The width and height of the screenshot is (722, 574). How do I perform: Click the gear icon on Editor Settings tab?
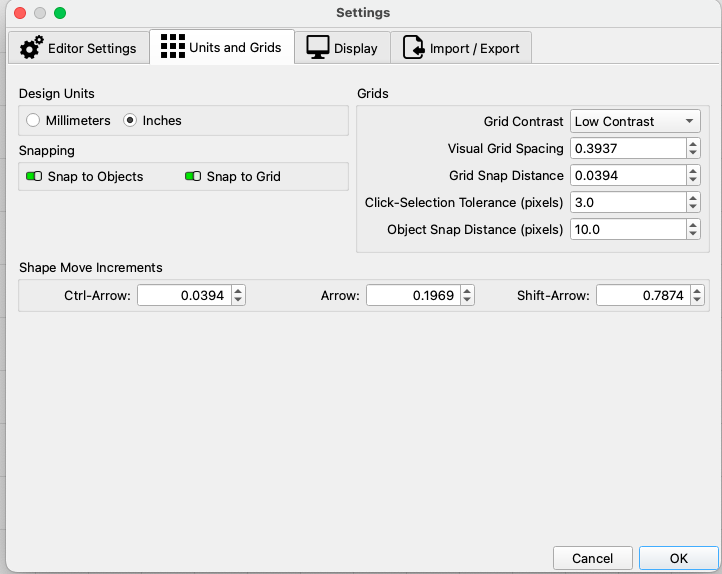(32, 48)
